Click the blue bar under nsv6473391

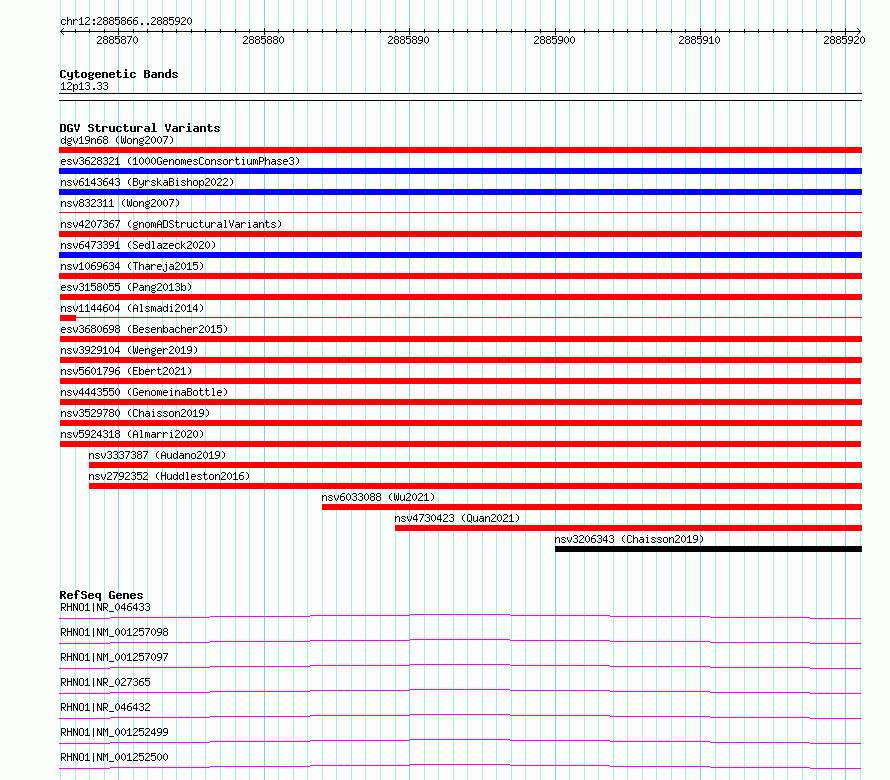pos(460,255)
